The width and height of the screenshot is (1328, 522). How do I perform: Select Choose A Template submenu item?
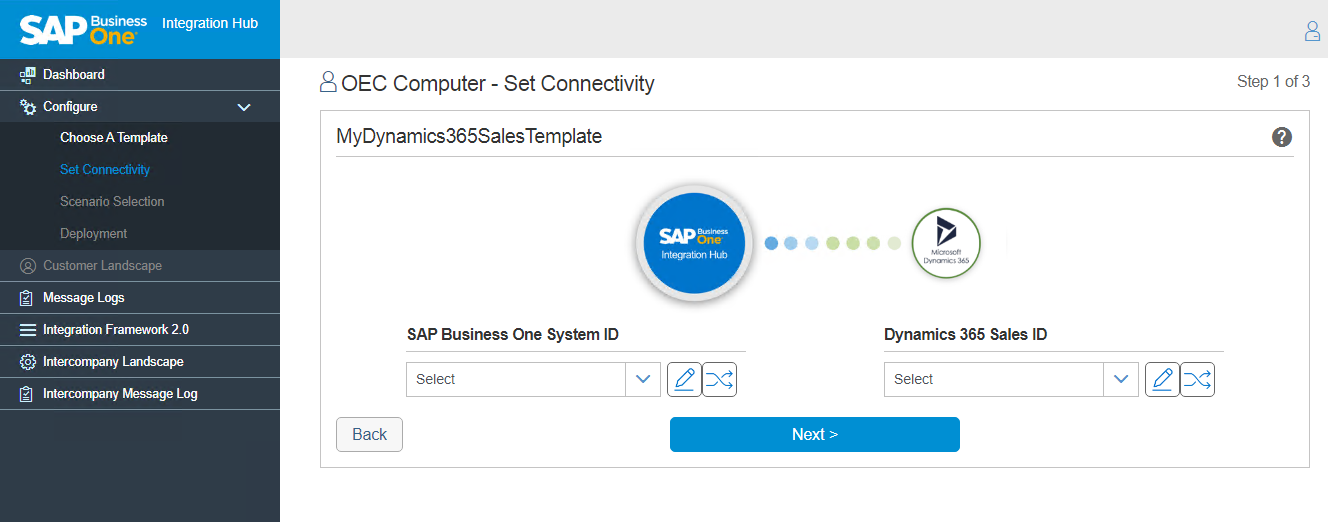click(x=113, y=138)
